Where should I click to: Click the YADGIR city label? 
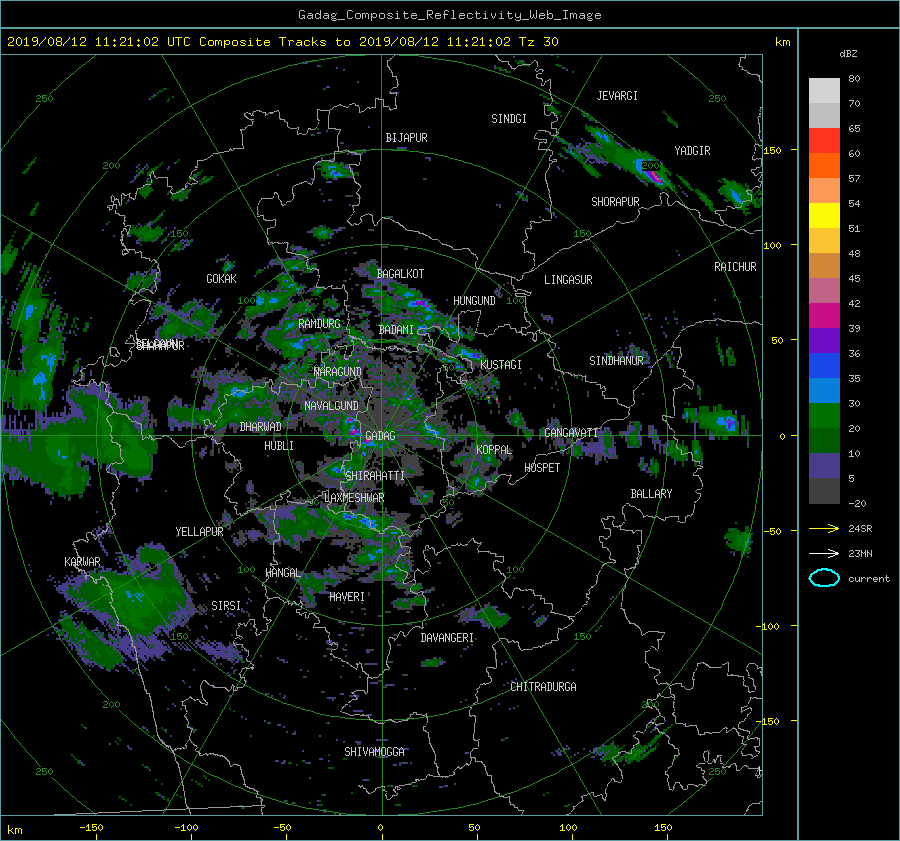[x=692, y=151]
